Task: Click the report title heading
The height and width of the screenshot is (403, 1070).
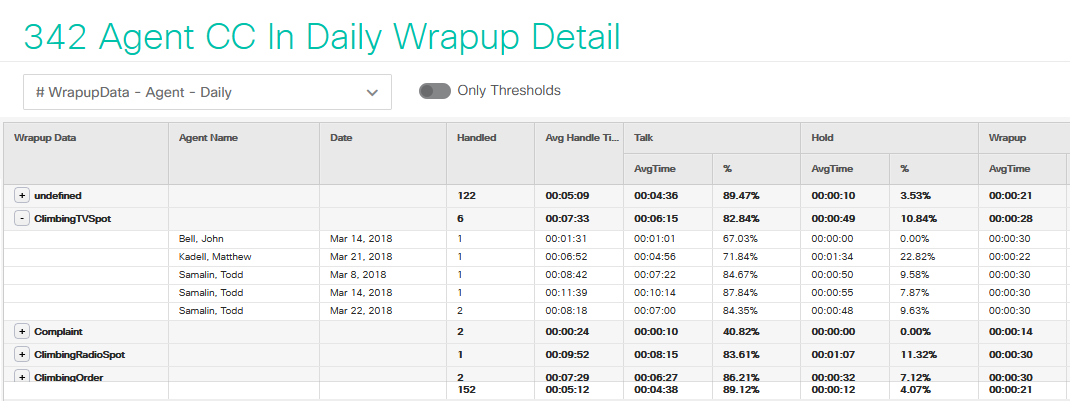Action: pos(322,37)
